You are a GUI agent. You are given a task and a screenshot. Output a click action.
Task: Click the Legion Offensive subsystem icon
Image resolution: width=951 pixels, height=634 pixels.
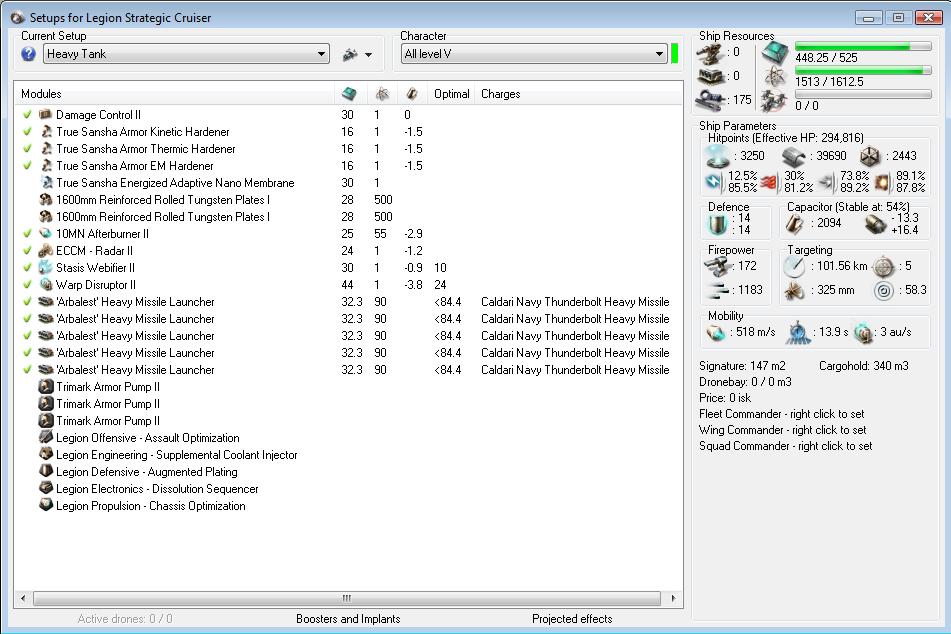pos(45,437)
